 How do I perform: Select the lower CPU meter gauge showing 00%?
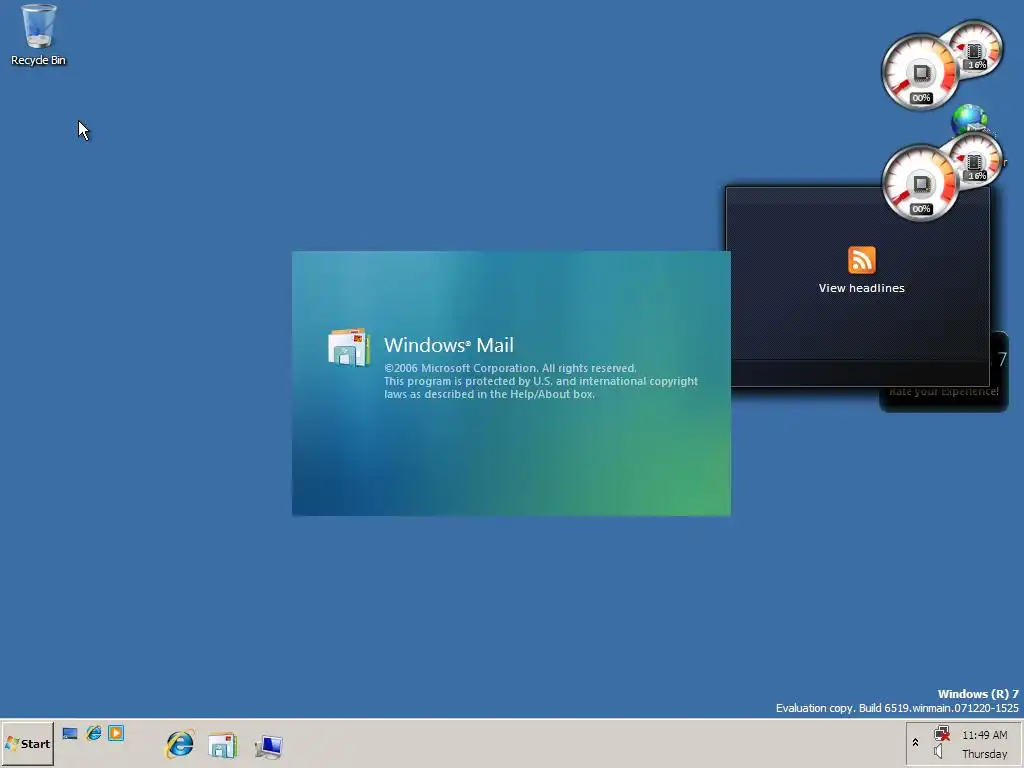tap(920, 183)
